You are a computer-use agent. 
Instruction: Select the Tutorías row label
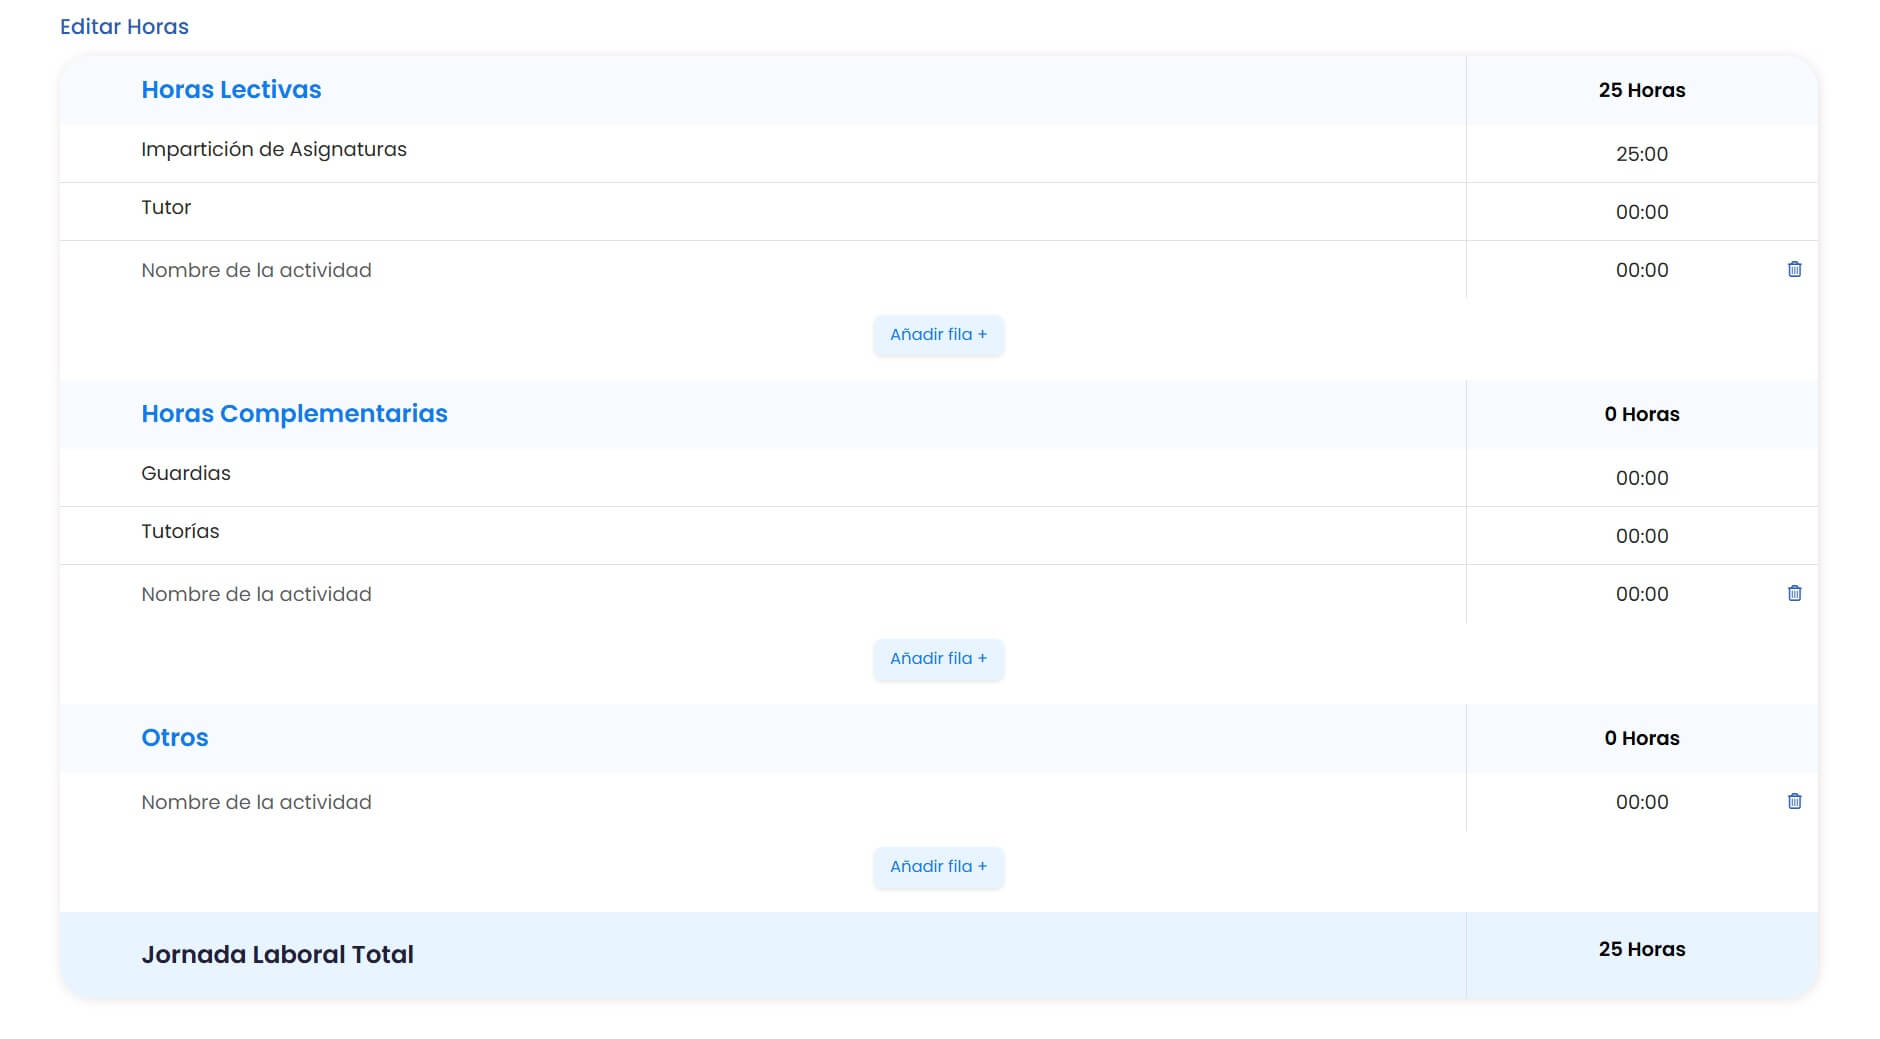180,531
